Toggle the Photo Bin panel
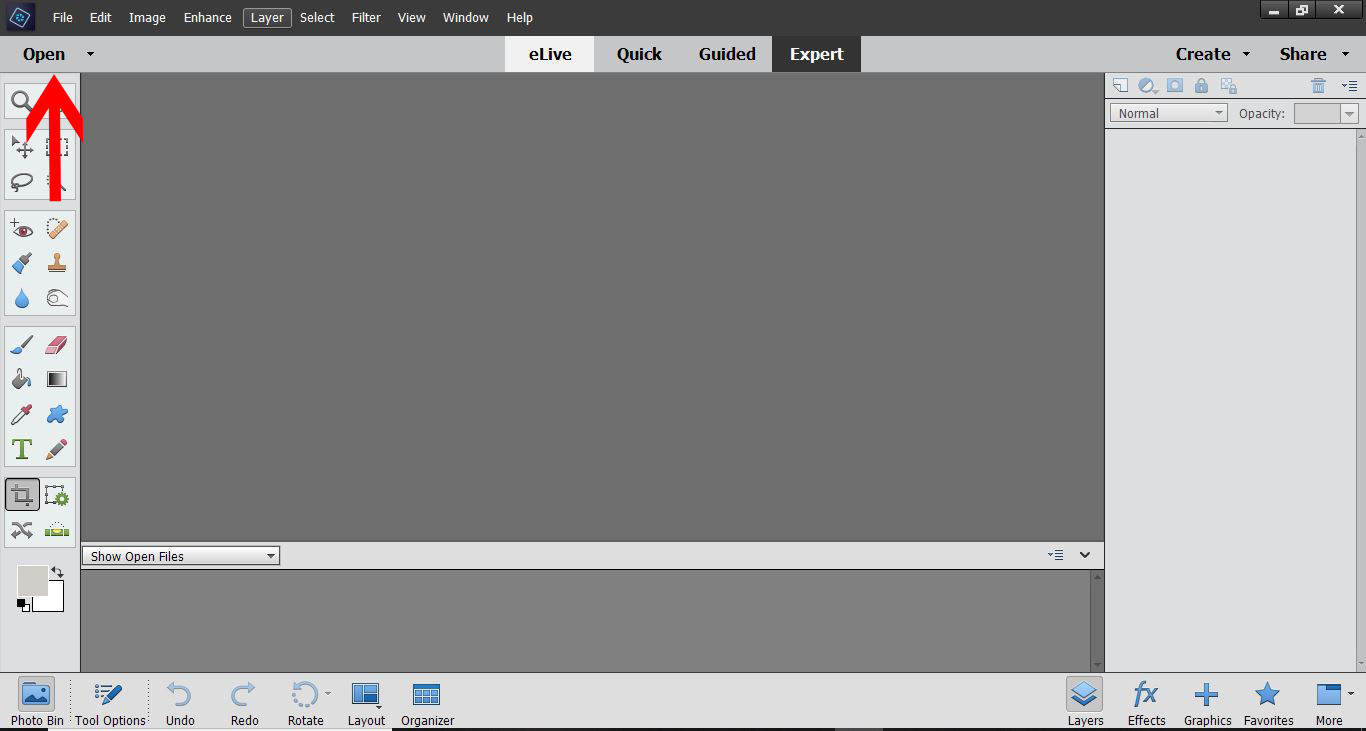Viewport: 1366px width, 731px height. 37,702
